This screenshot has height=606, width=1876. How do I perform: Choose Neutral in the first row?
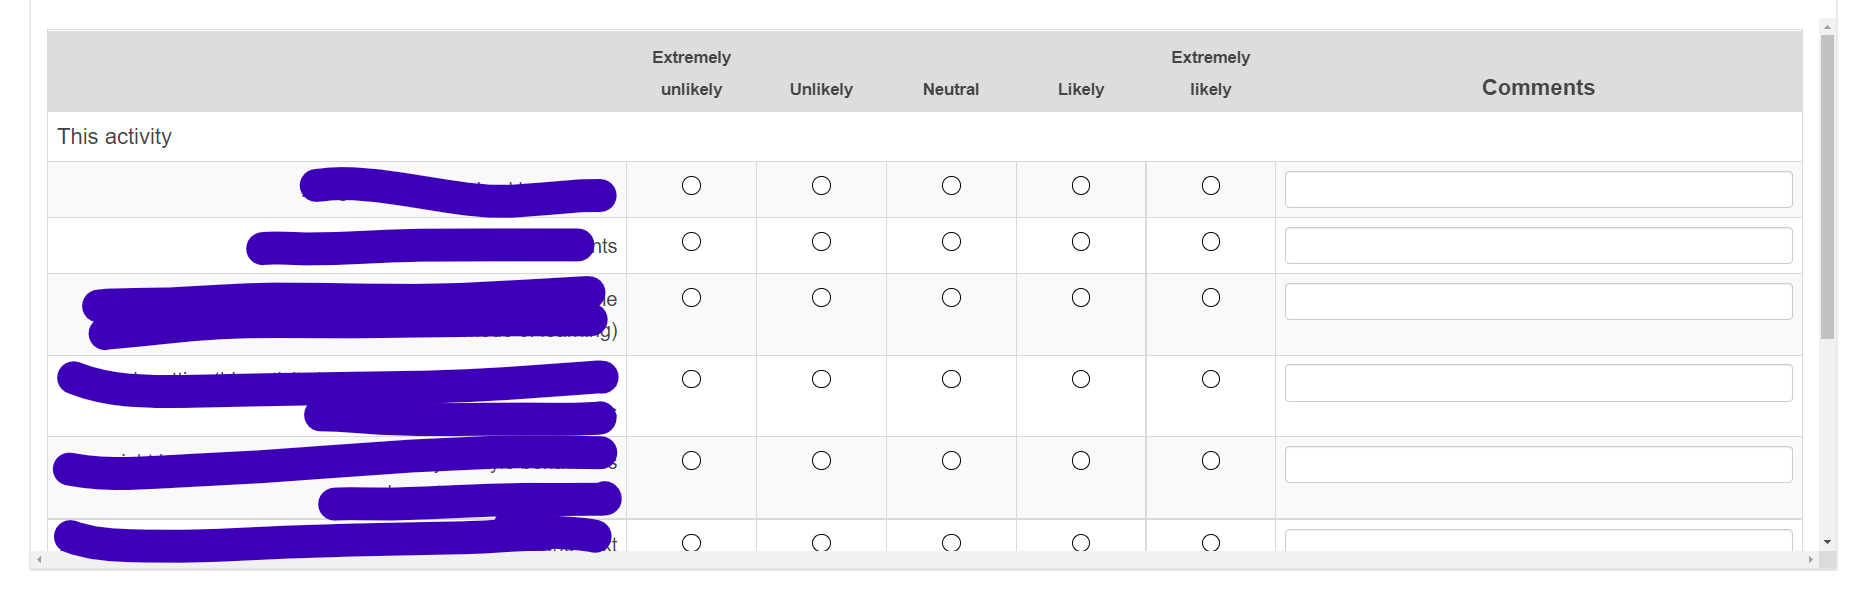tap(951, 186)
